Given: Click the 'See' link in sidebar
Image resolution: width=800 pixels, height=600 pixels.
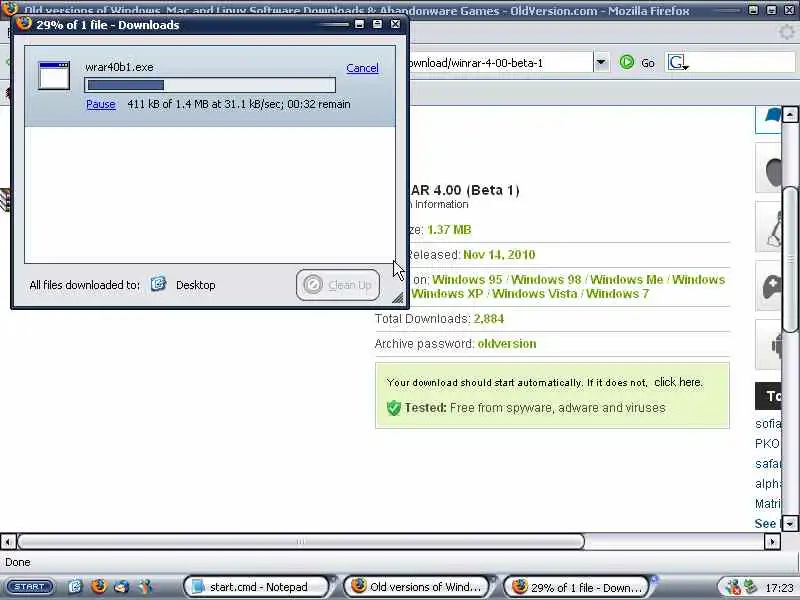Looking at the screenshot, I should click(x=765, y=523).
